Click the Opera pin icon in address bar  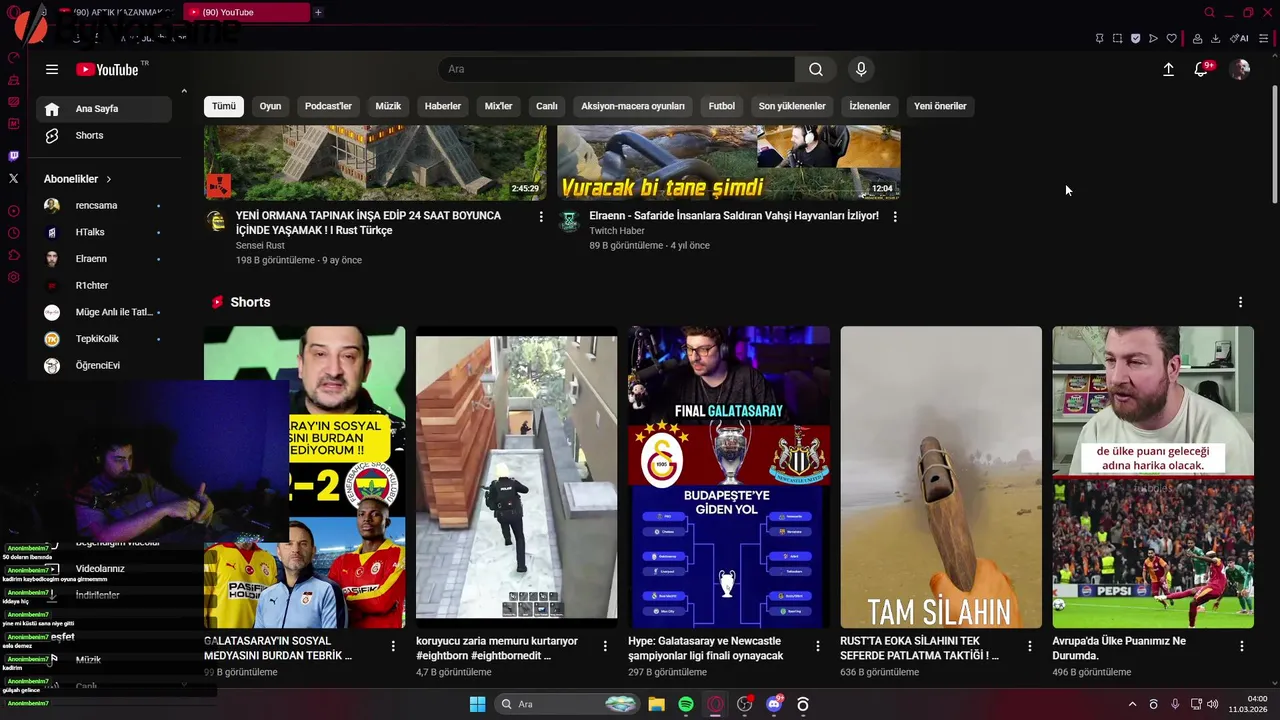[1099, 39]
